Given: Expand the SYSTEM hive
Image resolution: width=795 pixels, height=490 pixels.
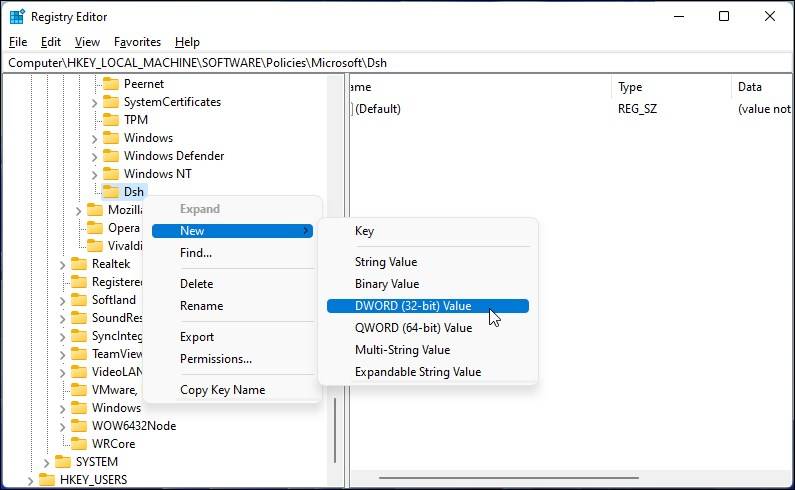Looking at the screenshot, I should (46, 463).
